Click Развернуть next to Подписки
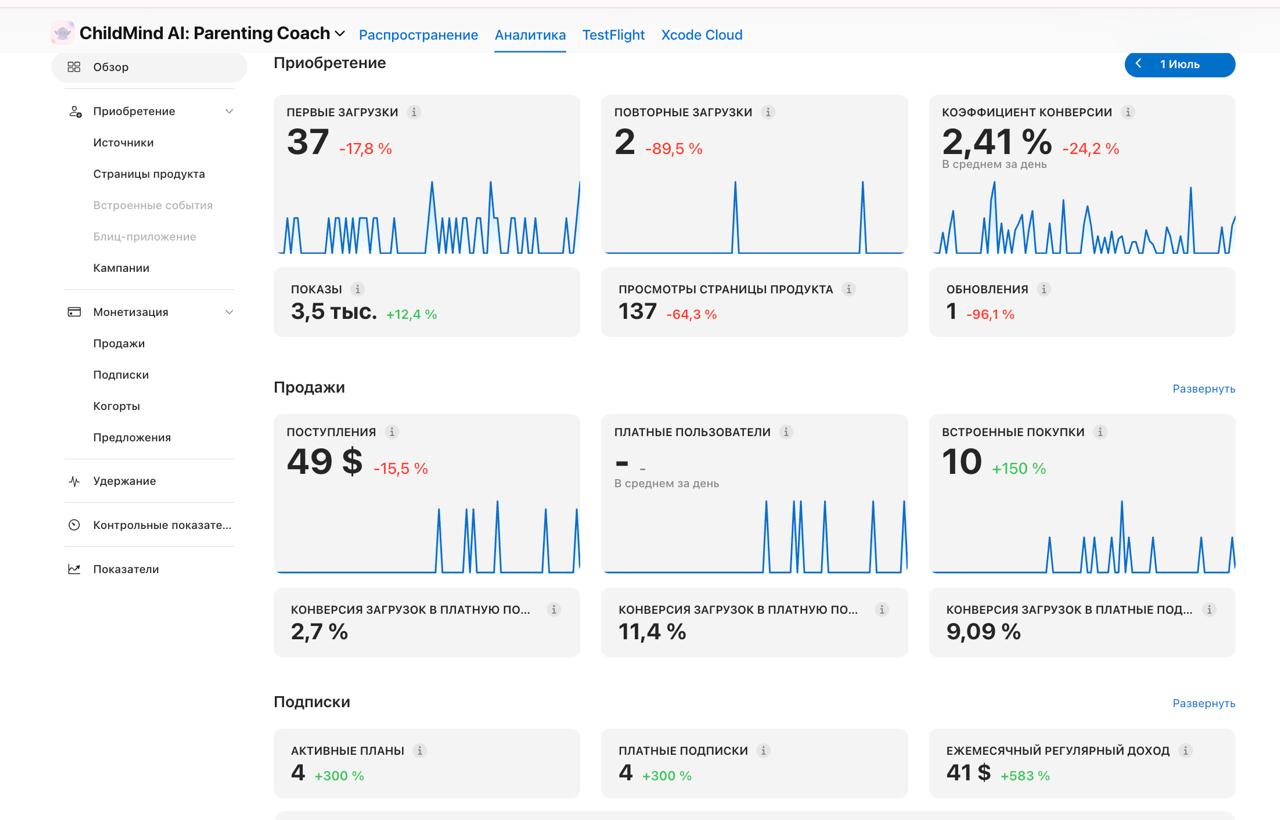The image size is (1280, 820). click(1204, 704)
